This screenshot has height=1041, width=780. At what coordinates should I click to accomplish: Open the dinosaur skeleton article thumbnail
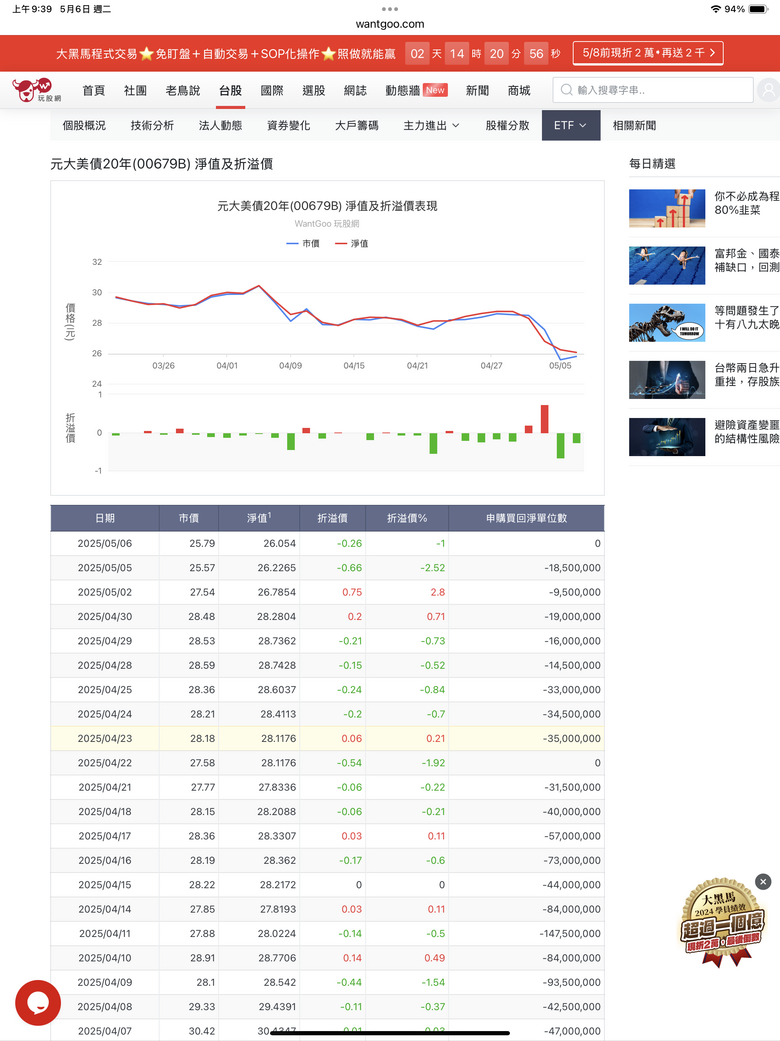[667, 323]
